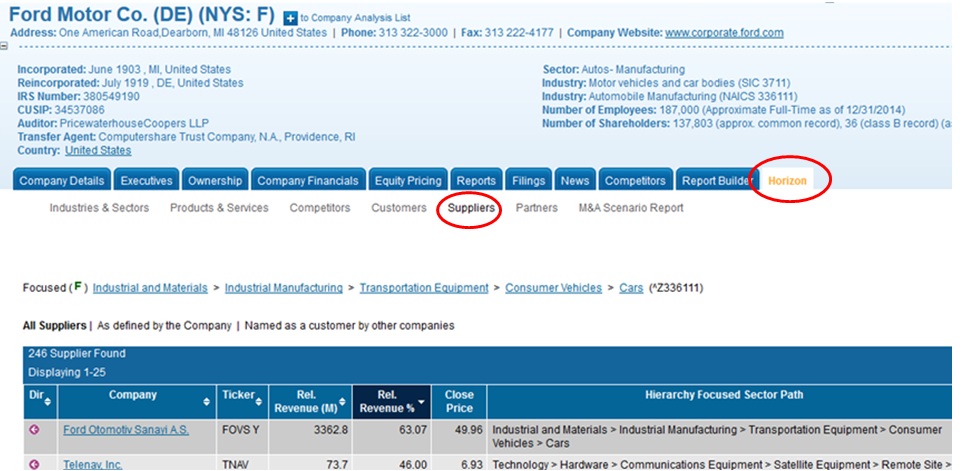Open the Reports tab
This screenshot has width=967, height=471.
click(x=476, y=181)
